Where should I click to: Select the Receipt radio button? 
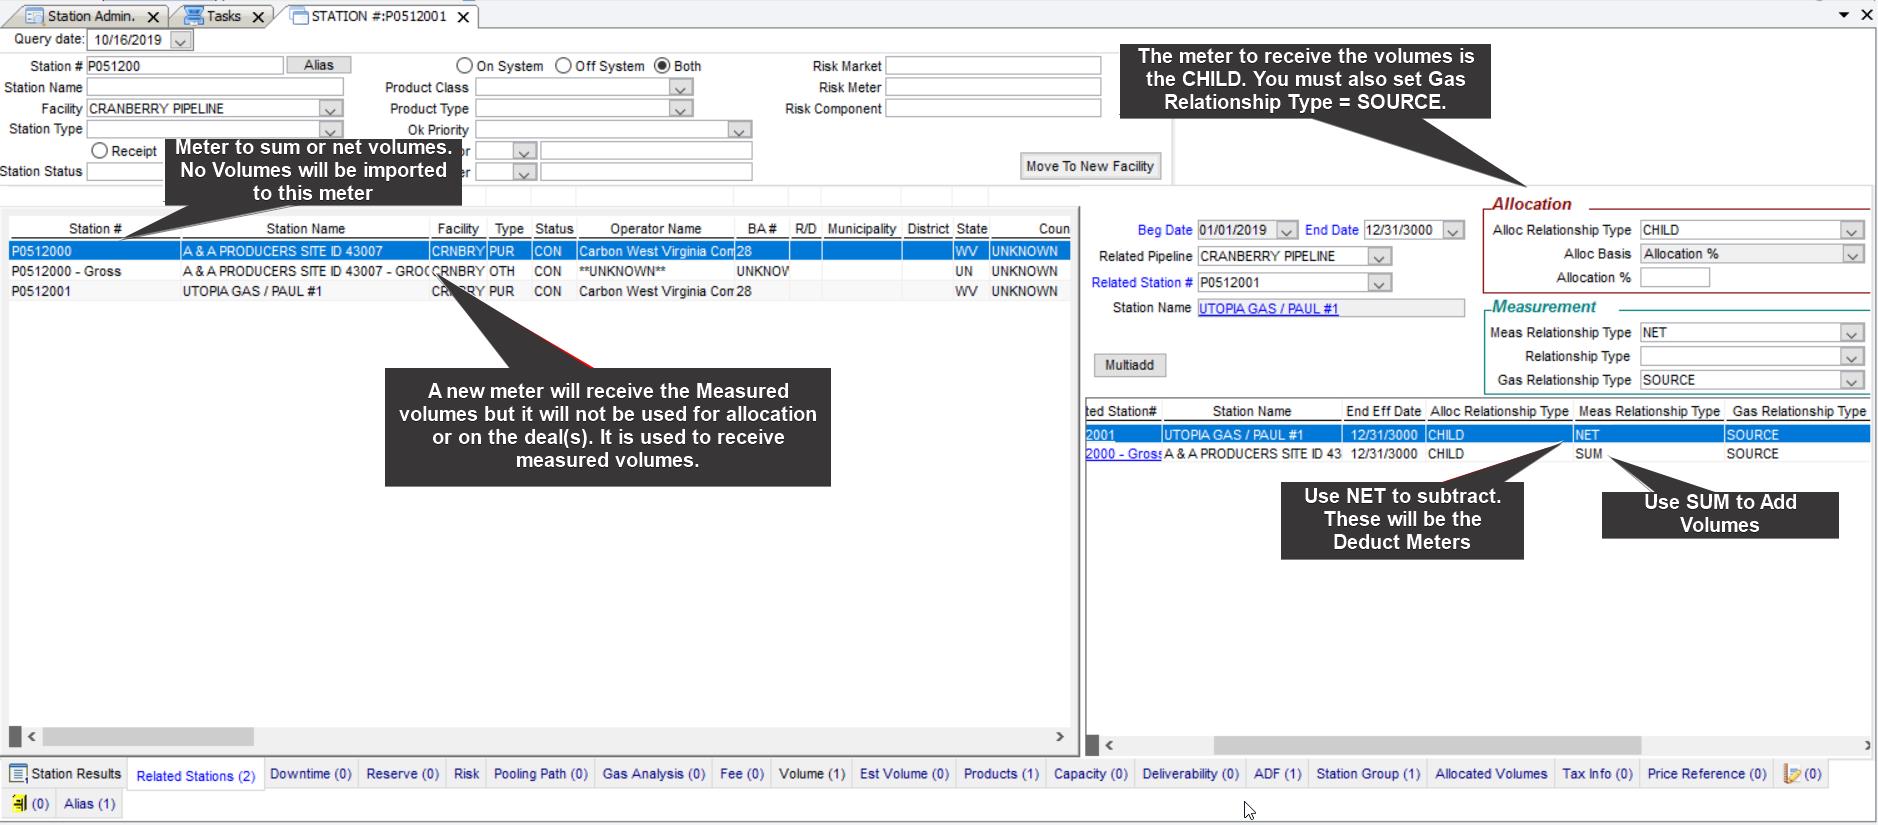(99, 151)
